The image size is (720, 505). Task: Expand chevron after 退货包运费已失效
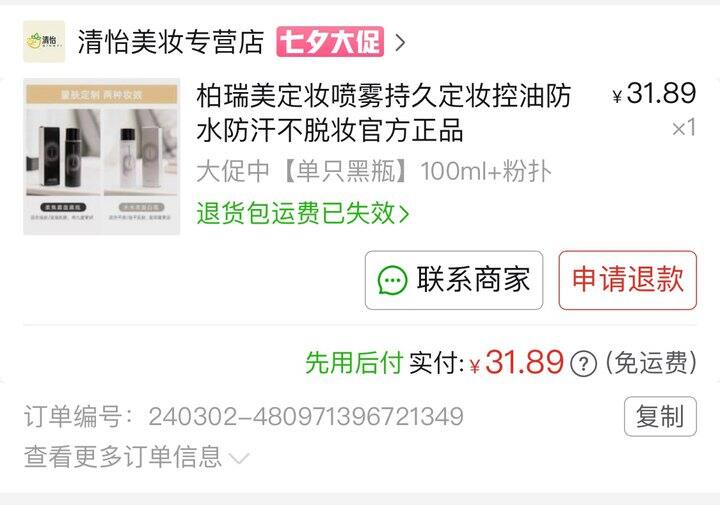point(404,214)
